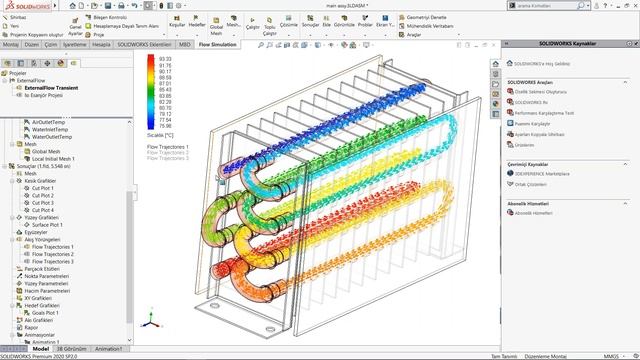Click Projenin Kopyasını oluştur
Viewport: 640px width, 360px height.
pos(33,35)
